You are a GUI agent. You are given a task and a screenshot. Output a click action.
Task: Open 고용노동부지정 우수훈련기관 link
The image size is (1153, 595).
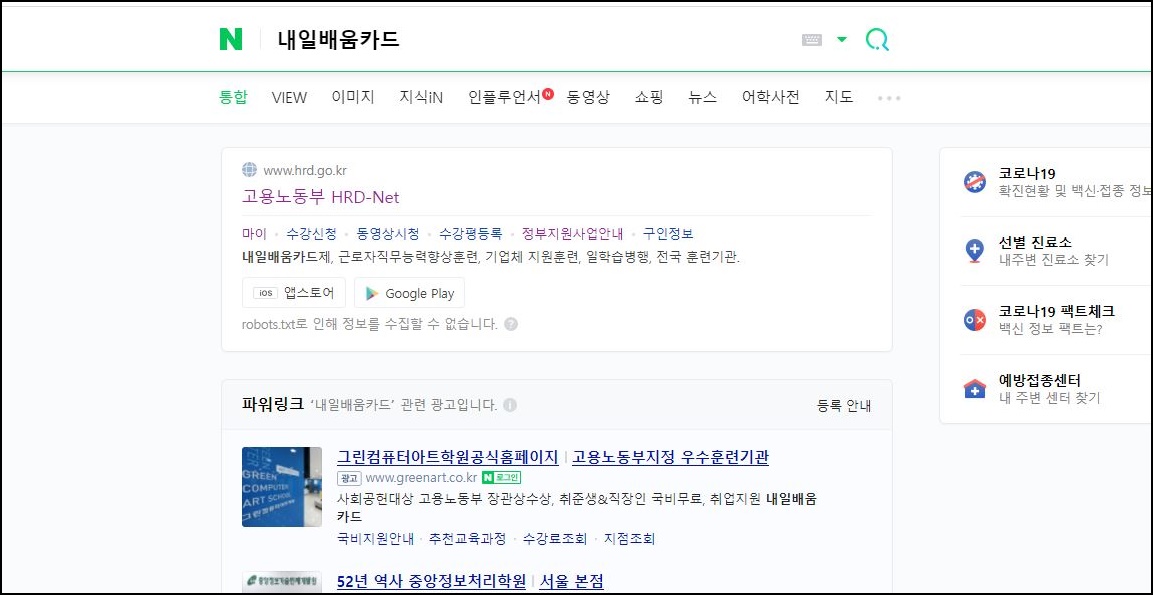(x=671, y=457)
